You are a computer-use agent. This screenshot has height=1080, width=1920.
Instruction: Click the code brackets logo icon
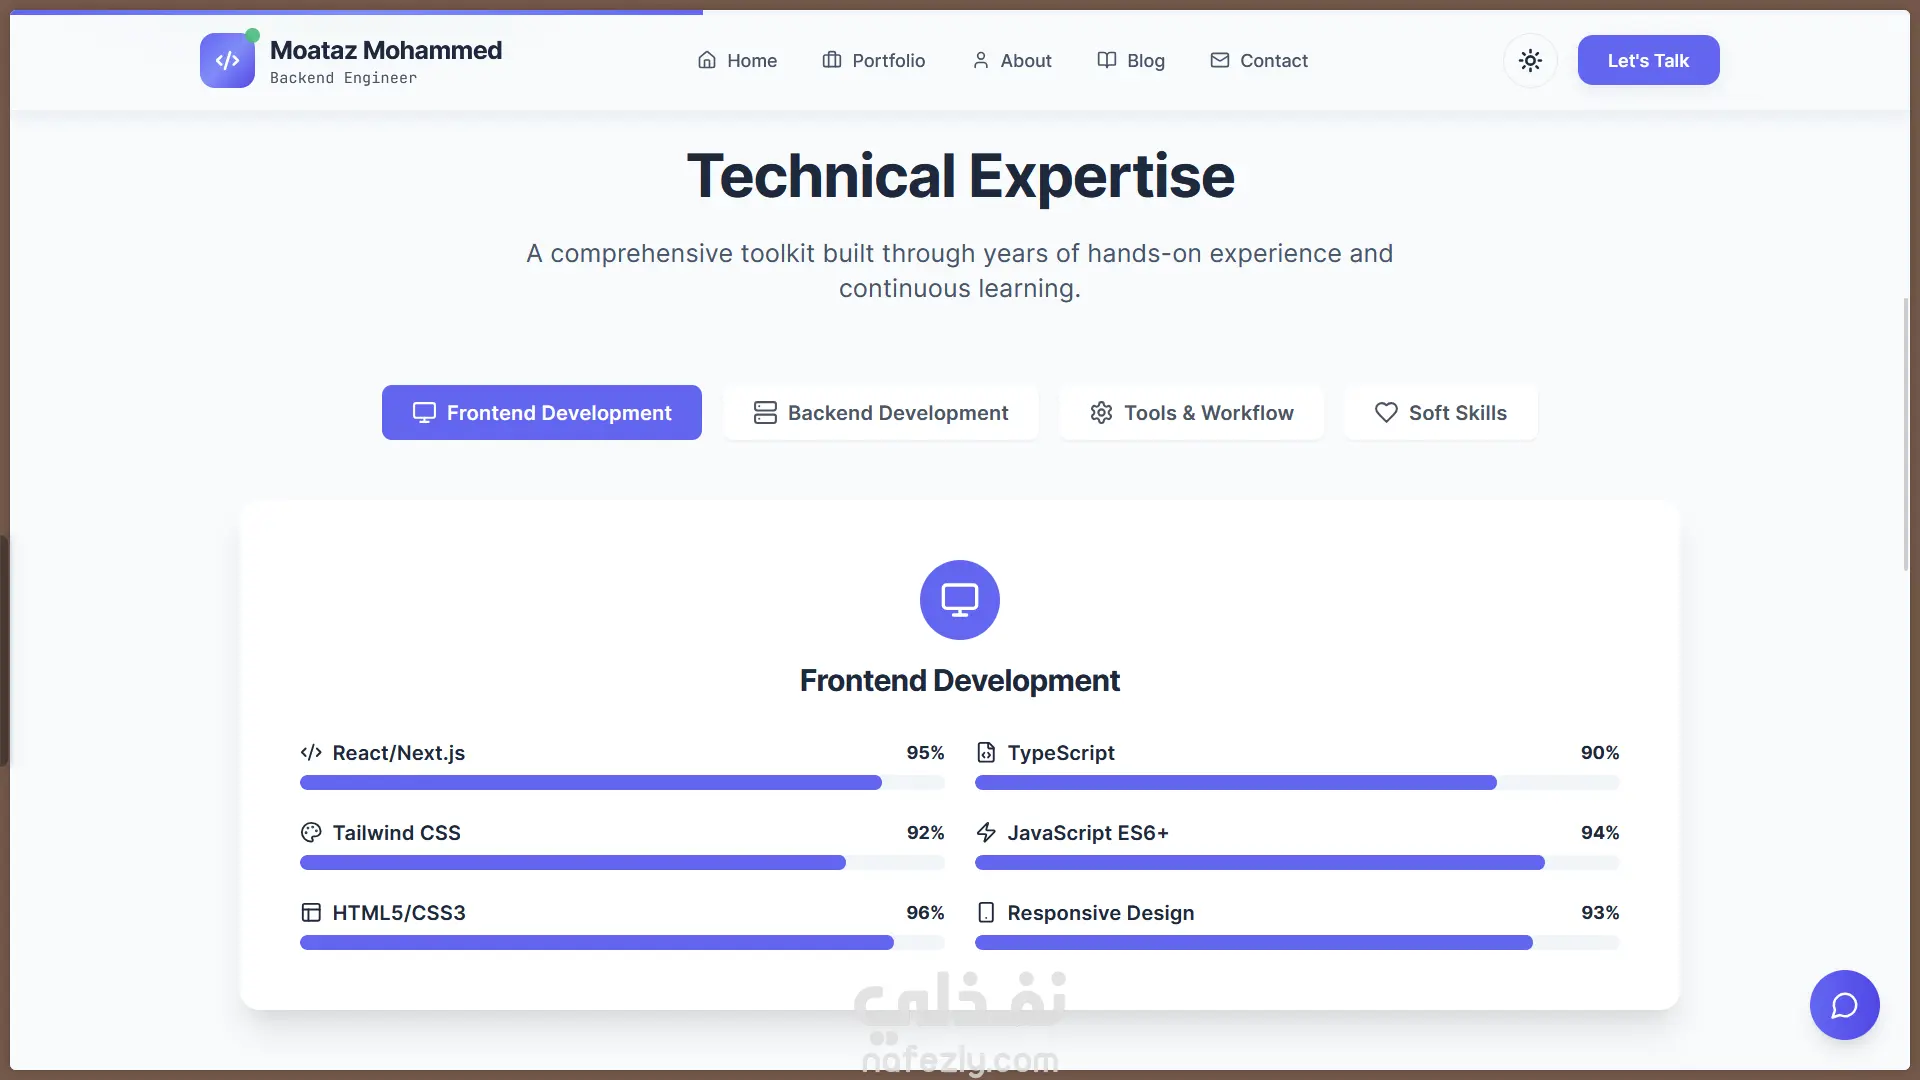click(227, 60)
